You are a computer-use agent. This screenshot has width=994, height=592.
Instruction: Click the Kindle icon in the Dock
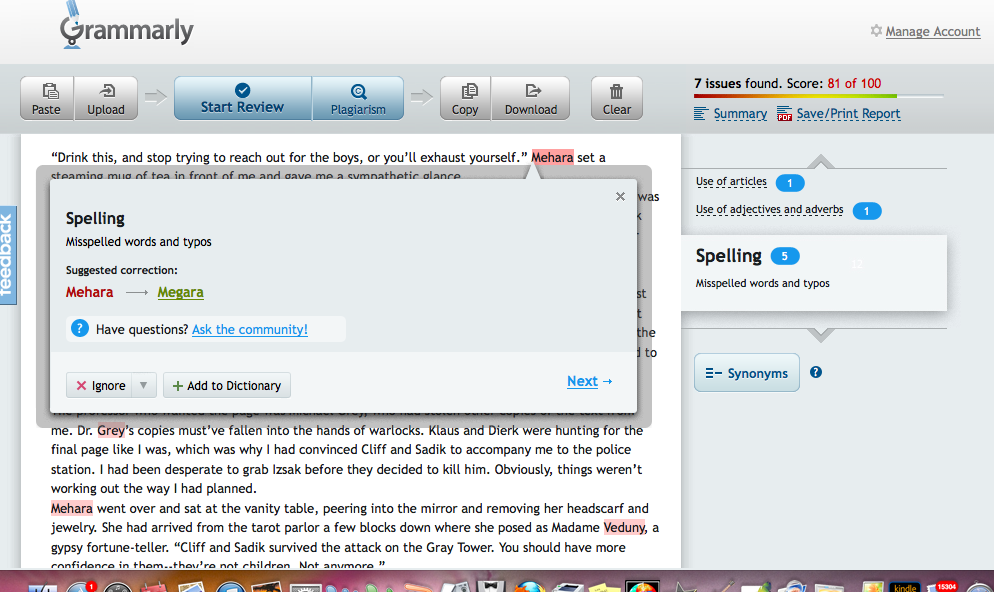coord(905,586)
